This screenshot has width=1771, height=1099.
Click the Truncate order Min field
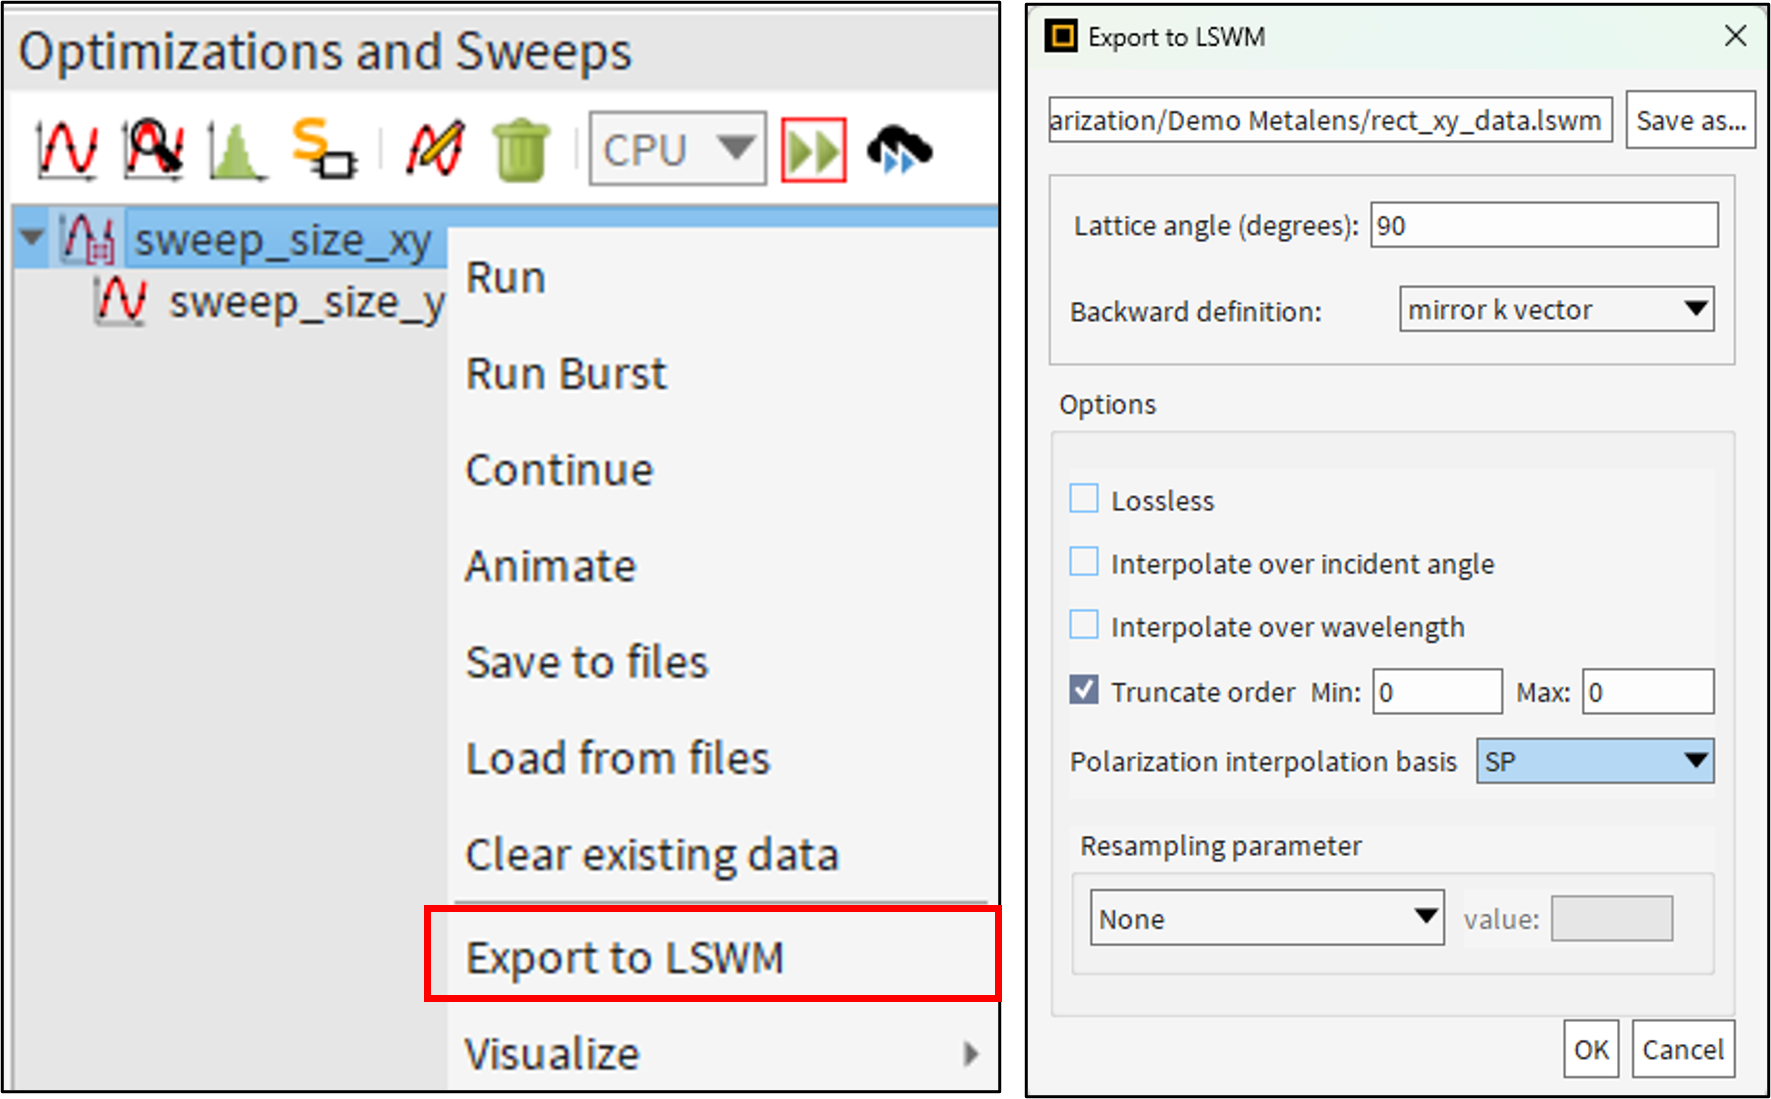click(x=1437, y=691)
